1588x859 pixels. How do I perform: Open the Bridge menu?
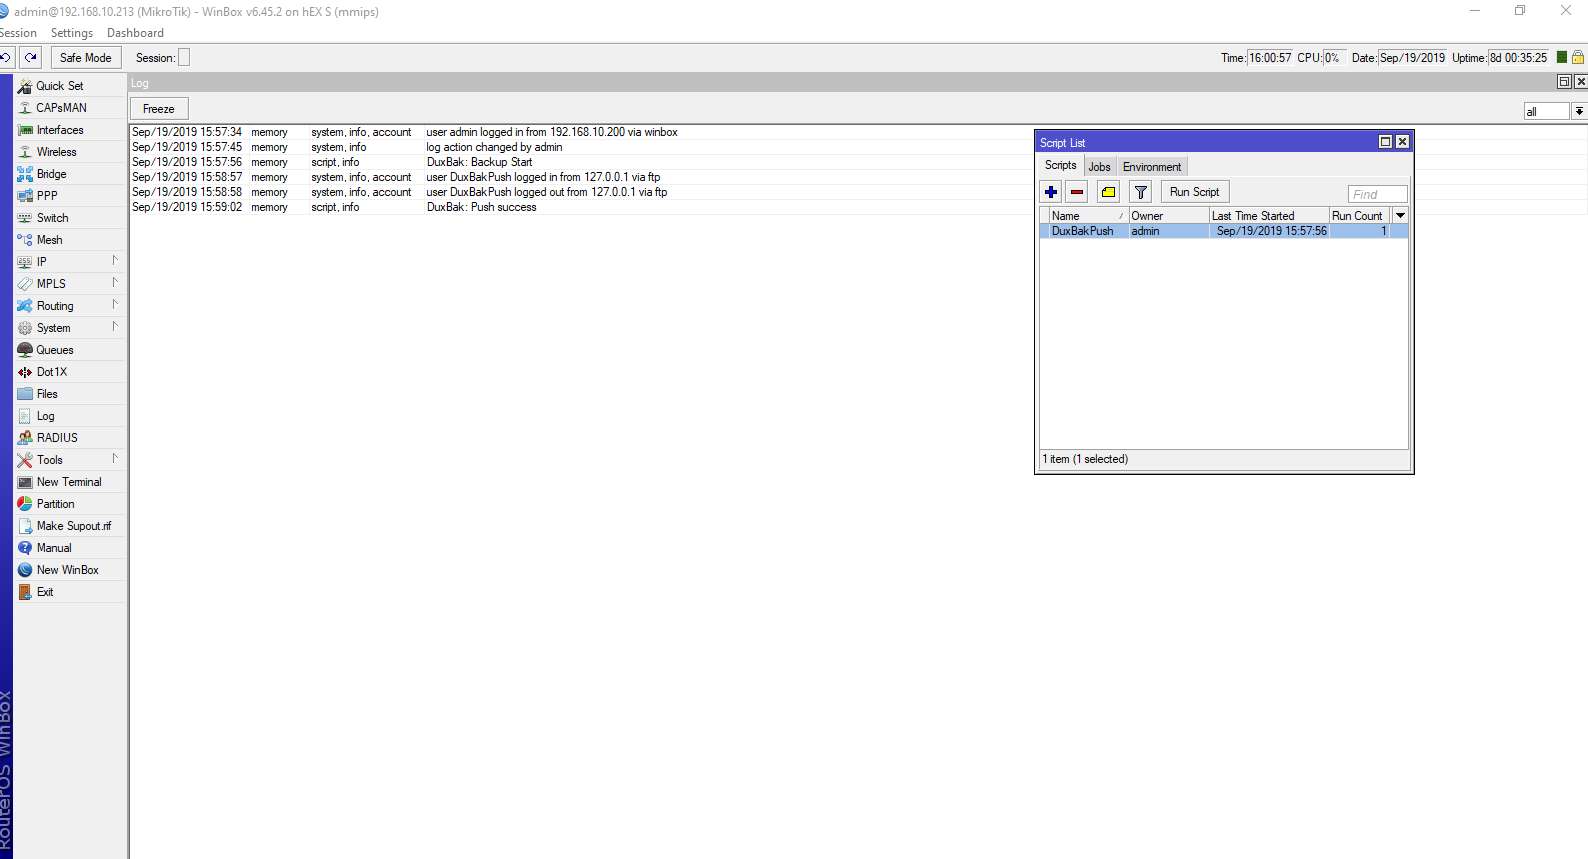(70, 174)
